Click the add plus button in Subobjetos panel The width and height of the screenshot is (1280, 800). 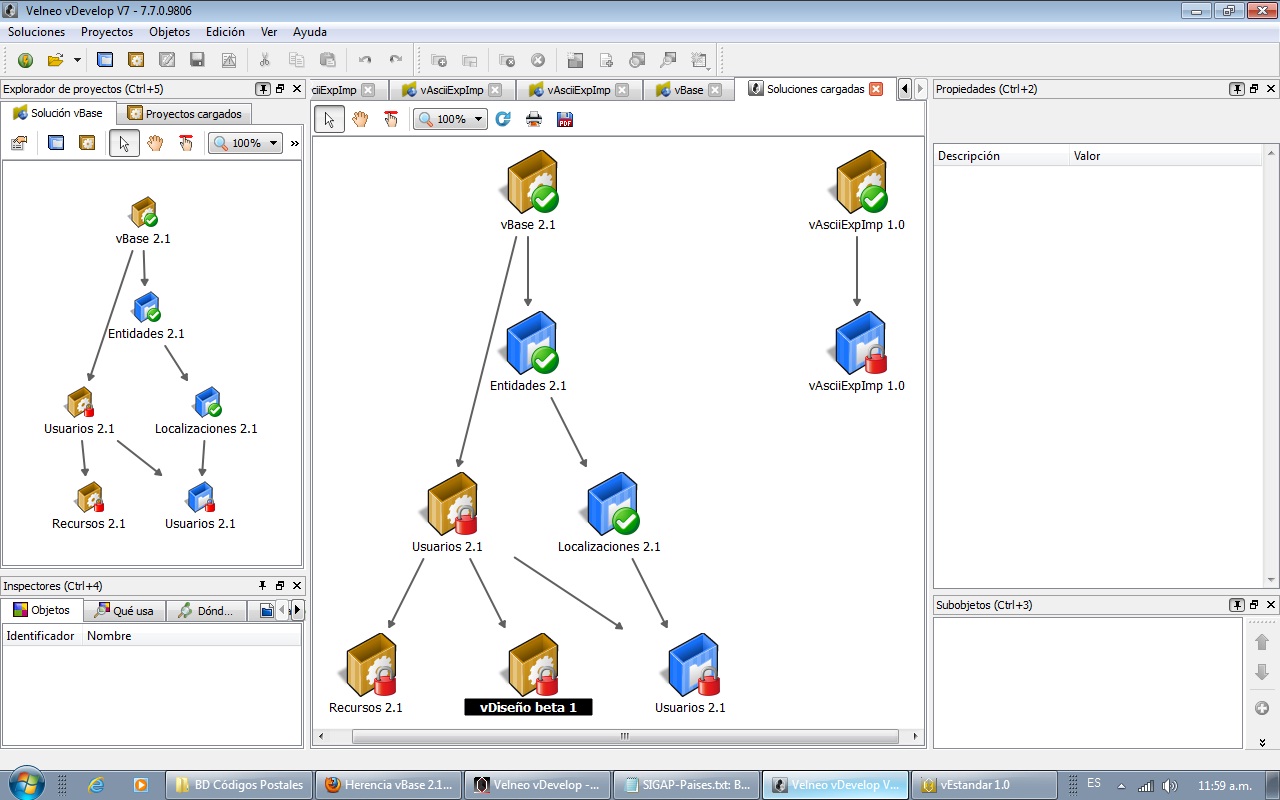click(x=1262, y=708)
